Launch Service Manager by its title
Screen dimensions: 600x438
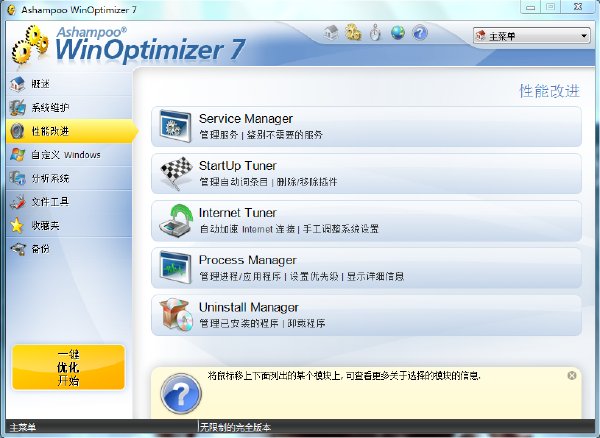[246, 119]
